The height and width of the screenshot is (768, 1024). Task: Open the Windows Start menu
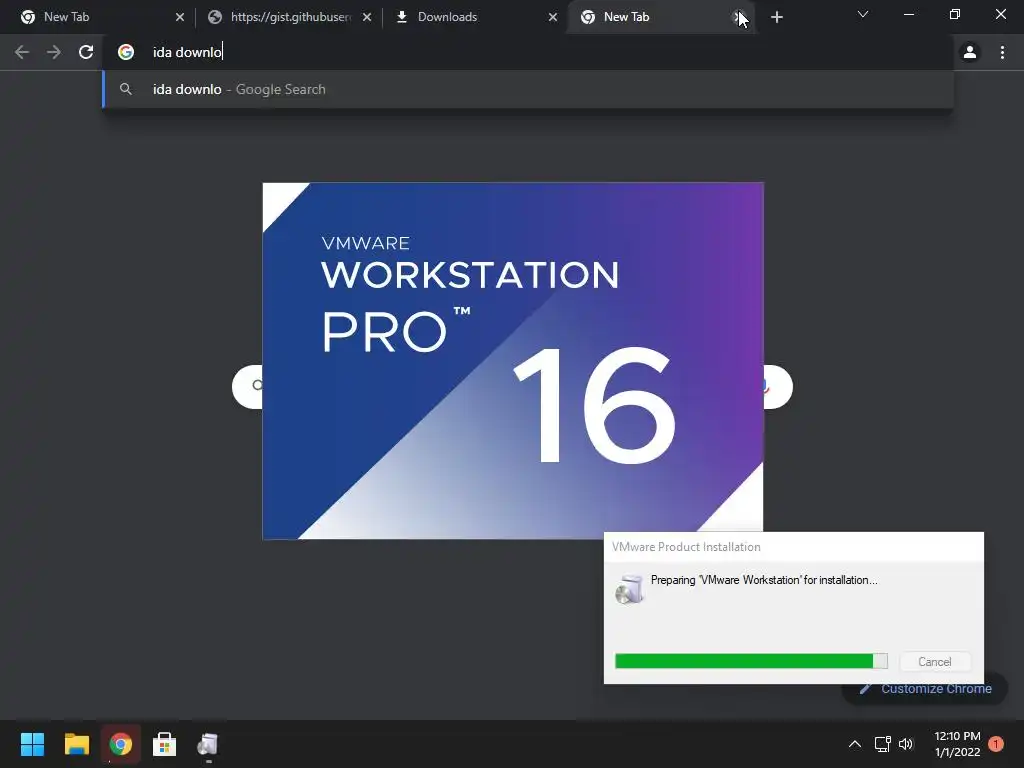(32, 744)
